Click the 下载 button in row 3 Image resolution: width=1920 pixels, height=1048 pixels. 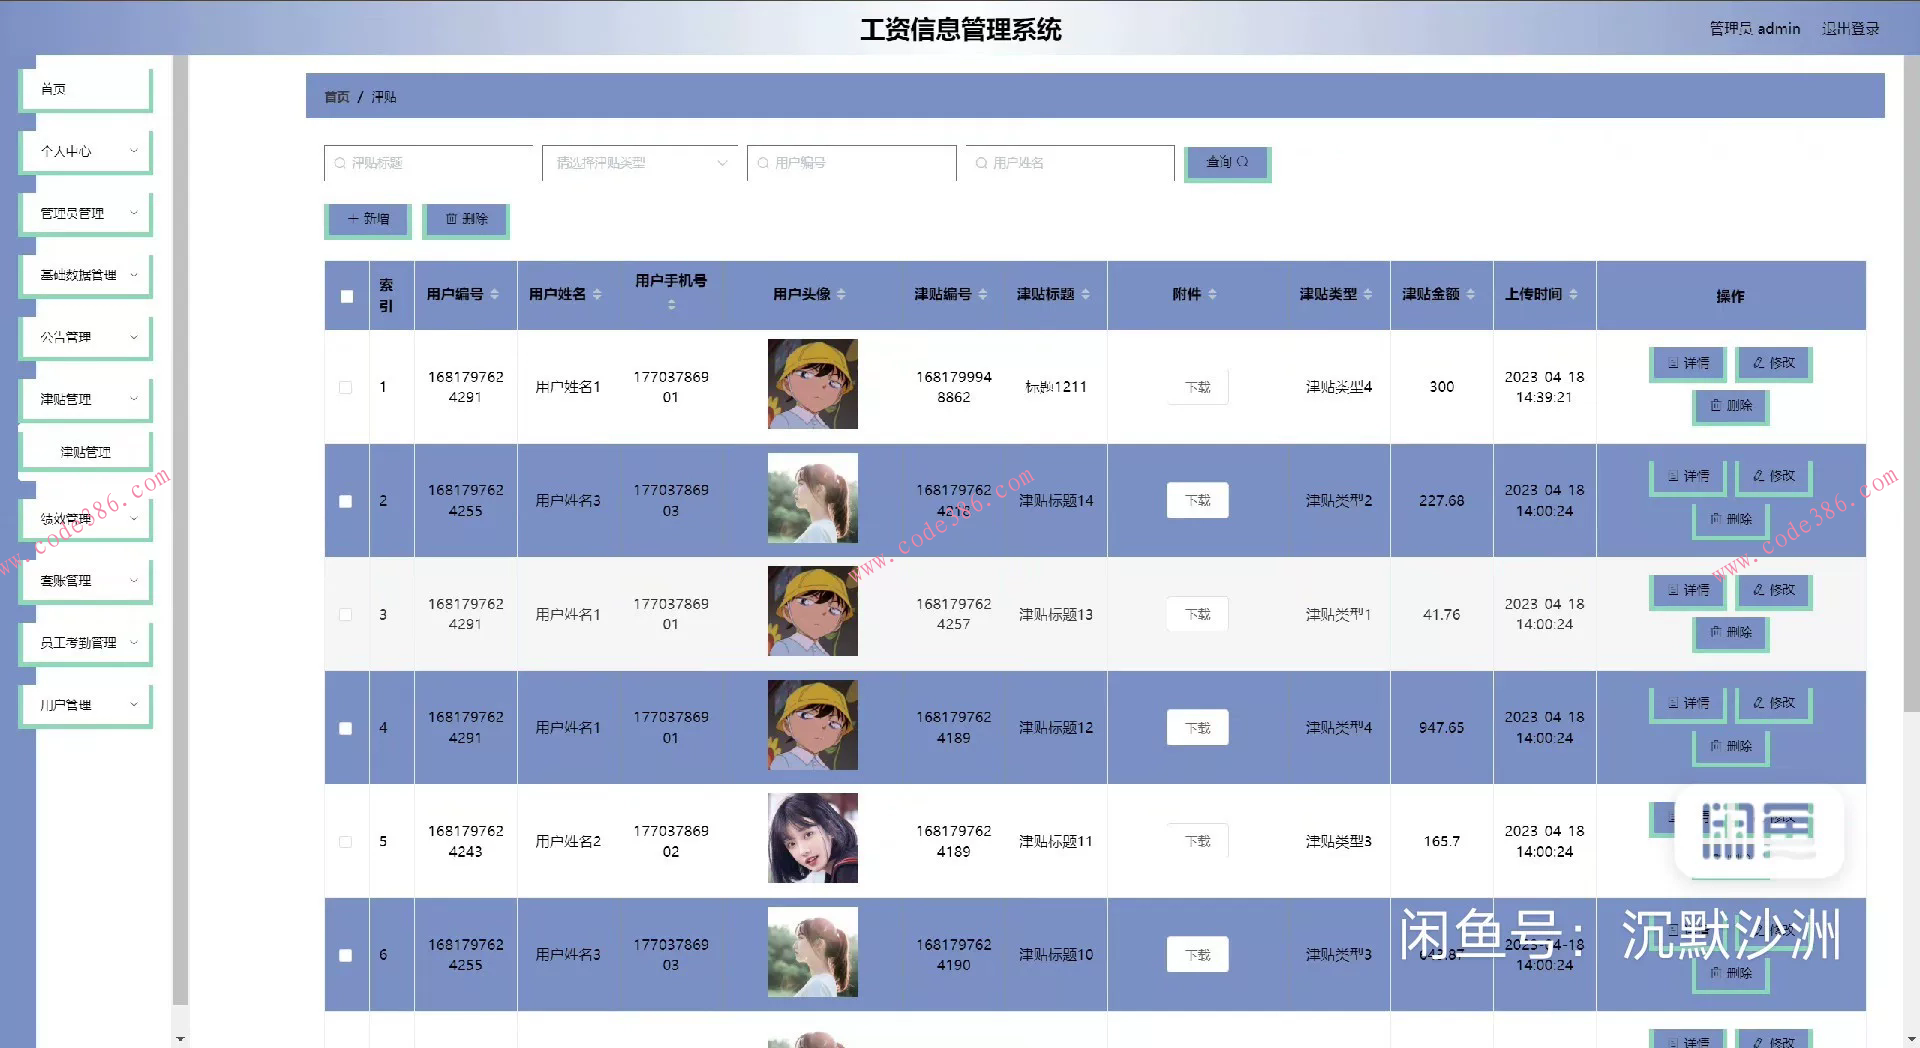pyautogui.click(x=1196, y=613)
